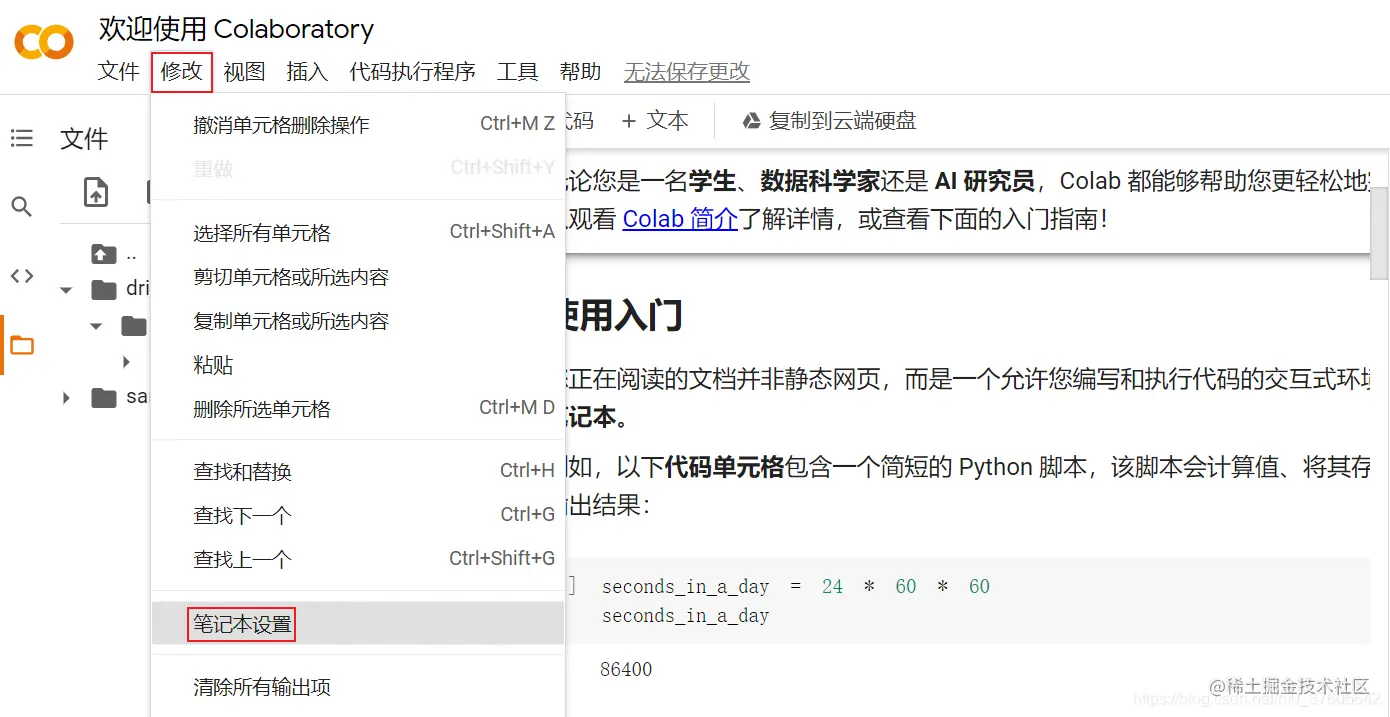Open the Colab 简介 link

click(x=680, y=219)
